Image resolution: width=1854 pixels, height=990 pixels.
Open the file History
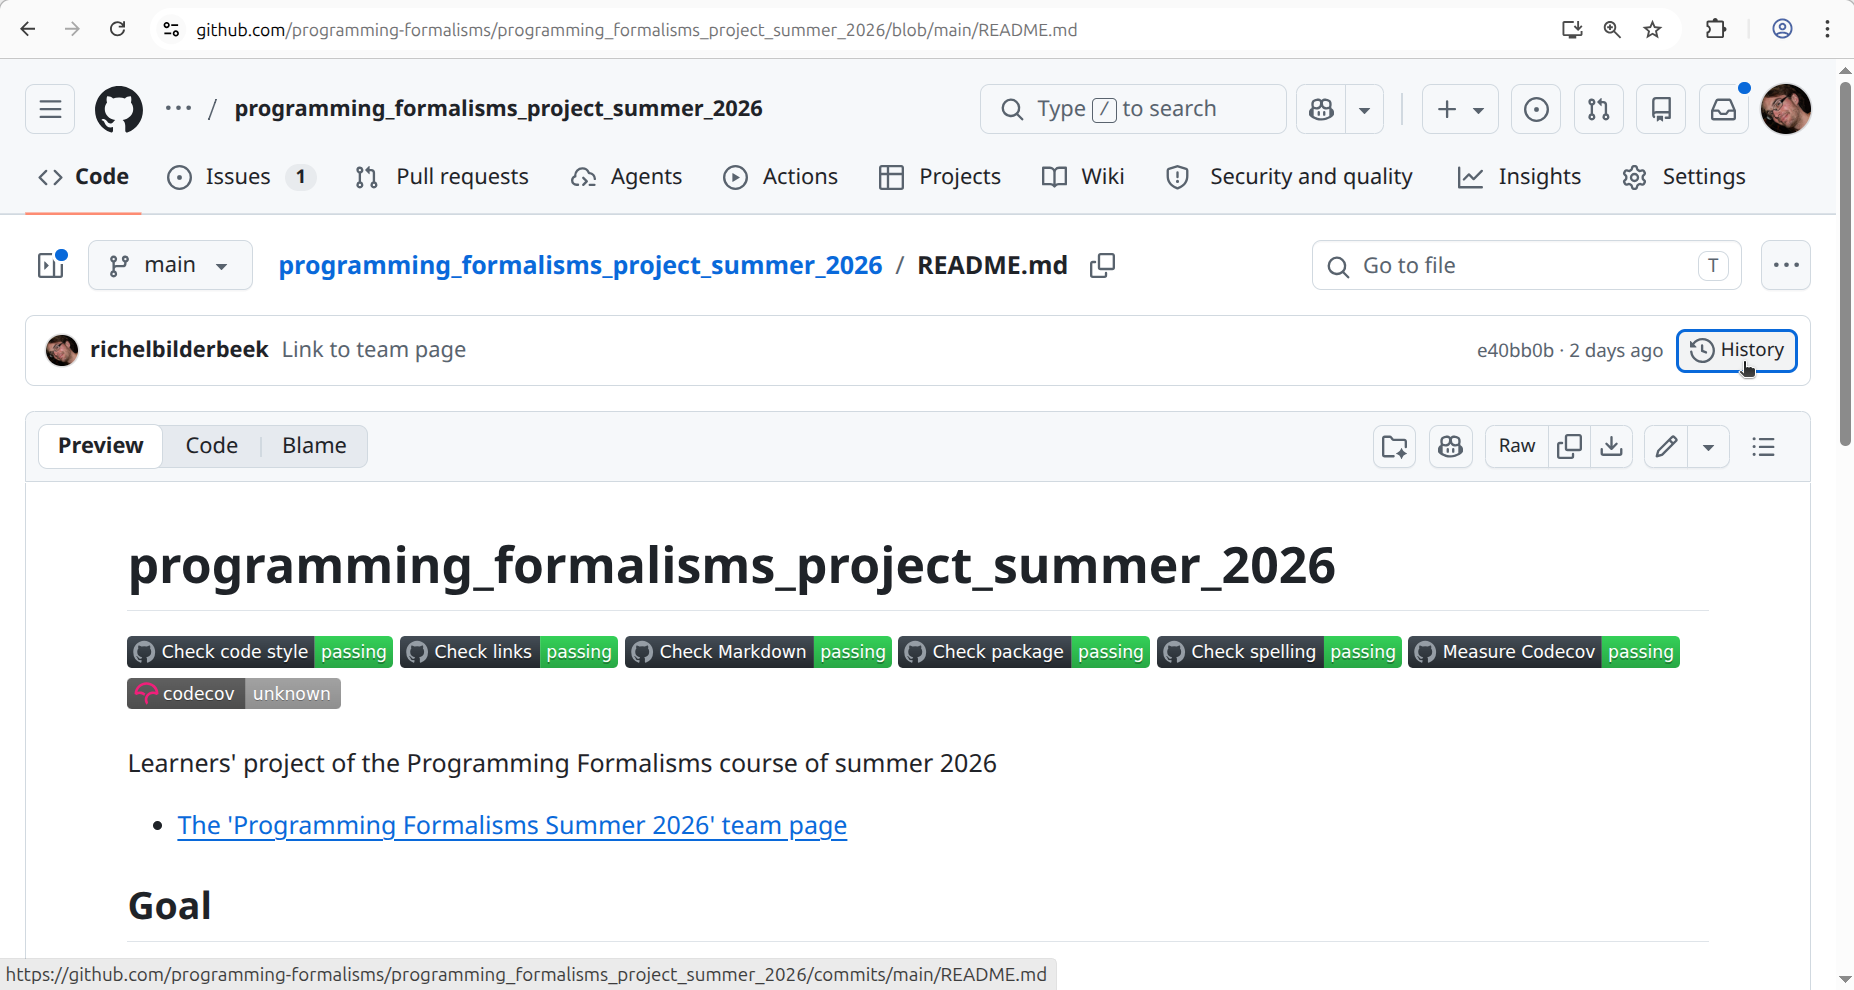1737,351
